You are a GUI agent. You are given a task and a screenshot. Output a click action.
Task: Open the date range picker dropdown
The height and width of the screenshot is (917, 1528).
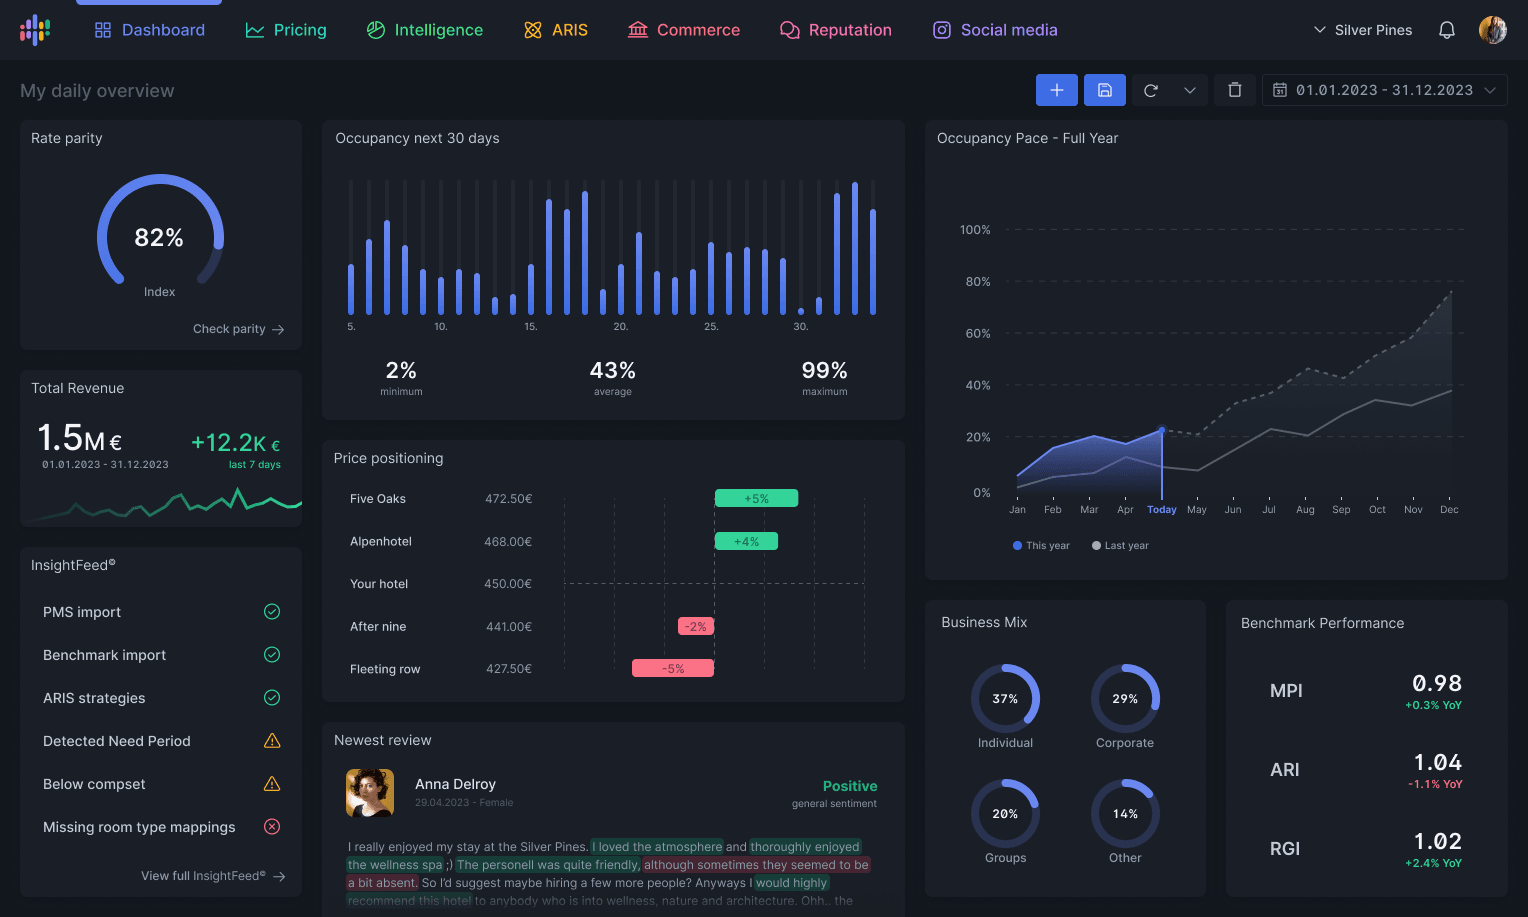tap(1384, 89)
